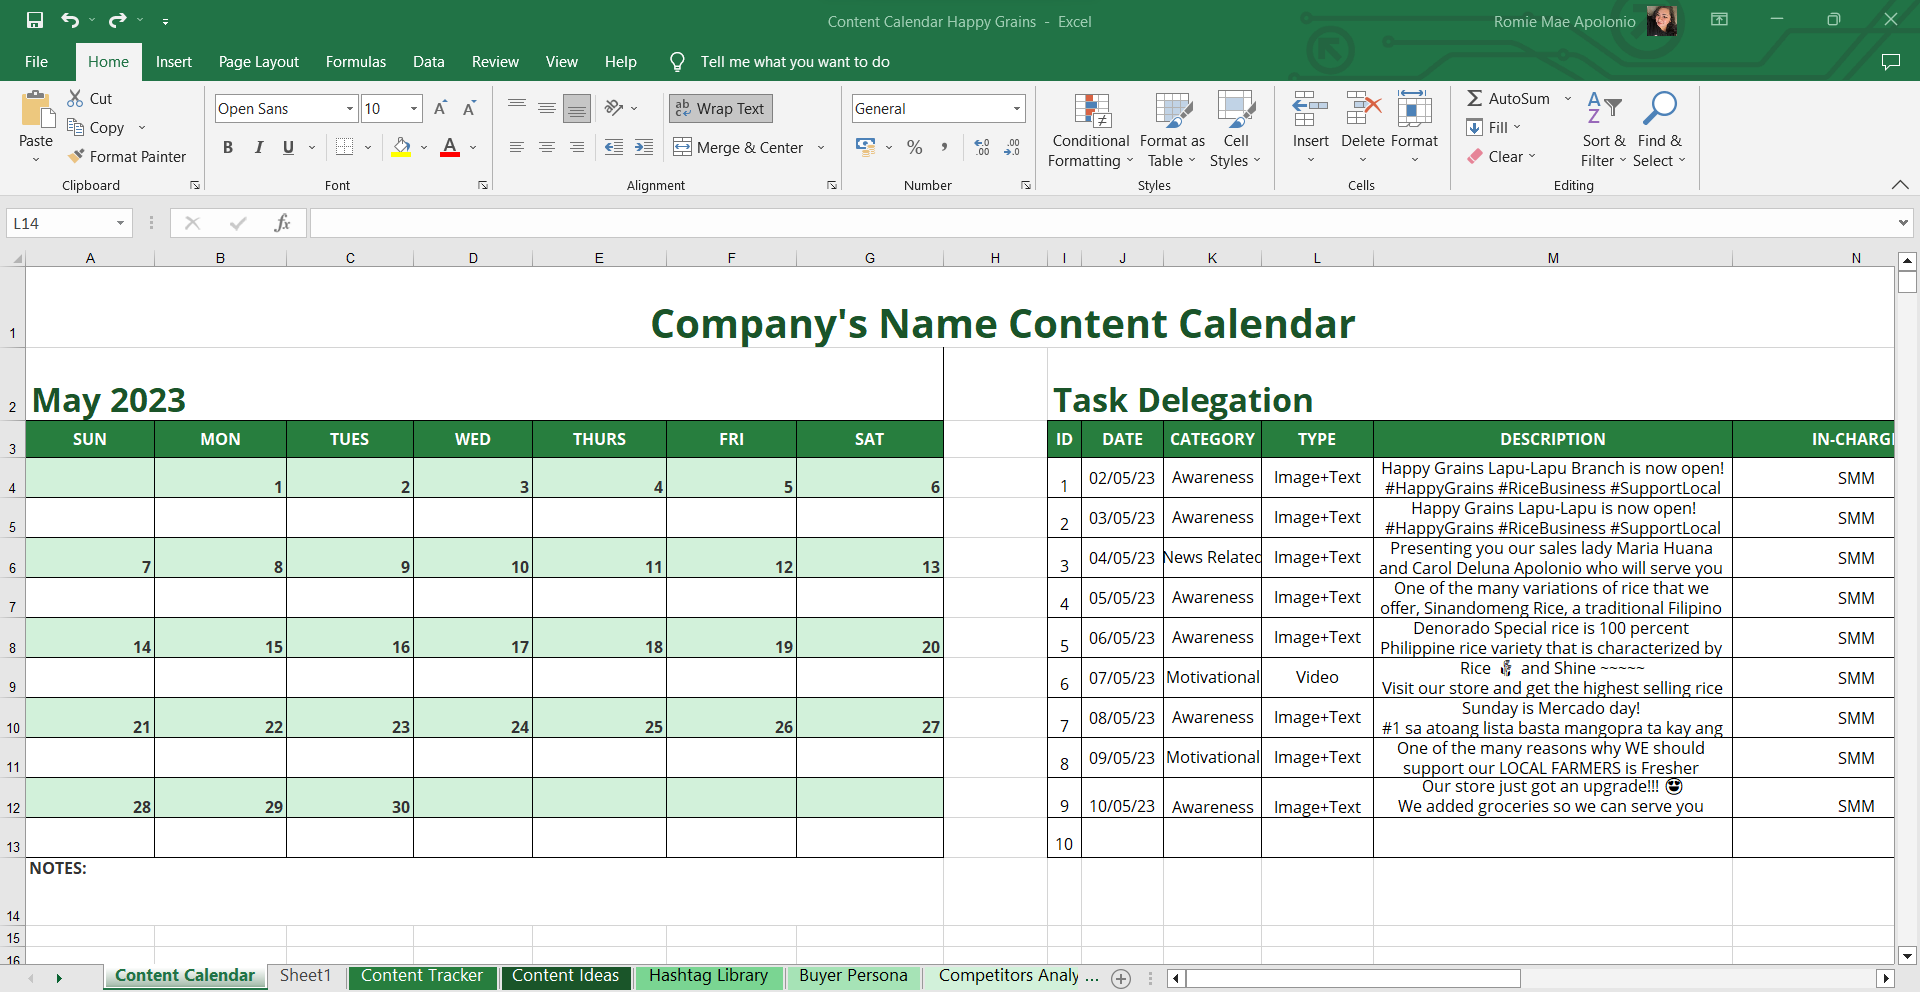The height and width of the screenshot is (992, 1920).
Task: Expand the Merge & Center dropdown arrow
Action: tap(821, 147)
